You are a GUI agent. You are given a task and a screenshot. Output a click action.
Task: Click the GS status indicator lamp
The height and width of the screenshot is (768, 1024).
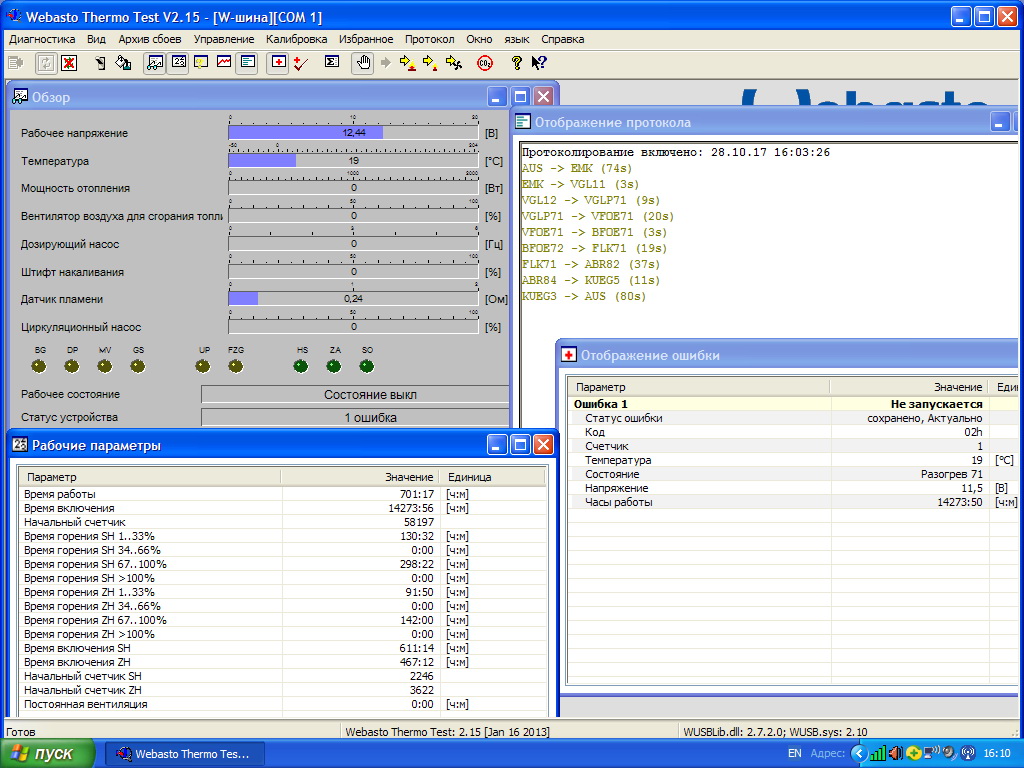pos(138,366)
